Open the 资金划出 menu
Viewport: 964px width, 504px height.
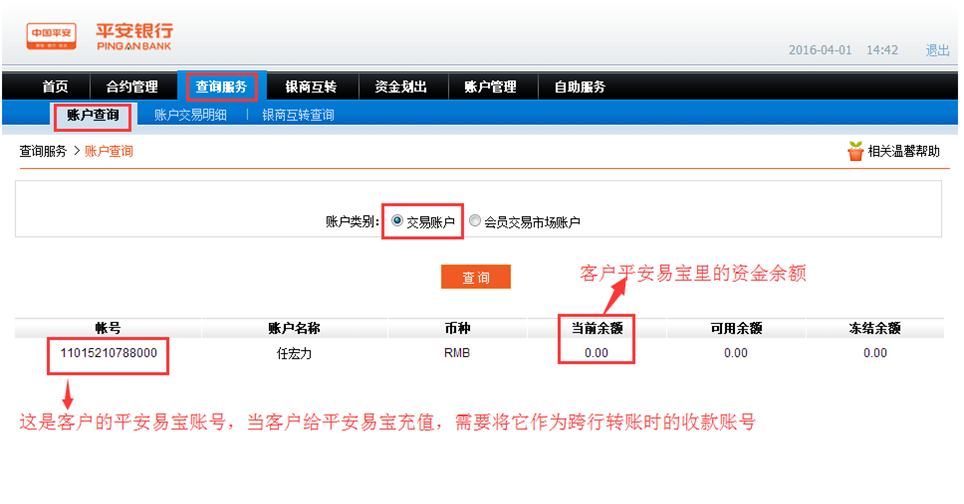point(401,87)
